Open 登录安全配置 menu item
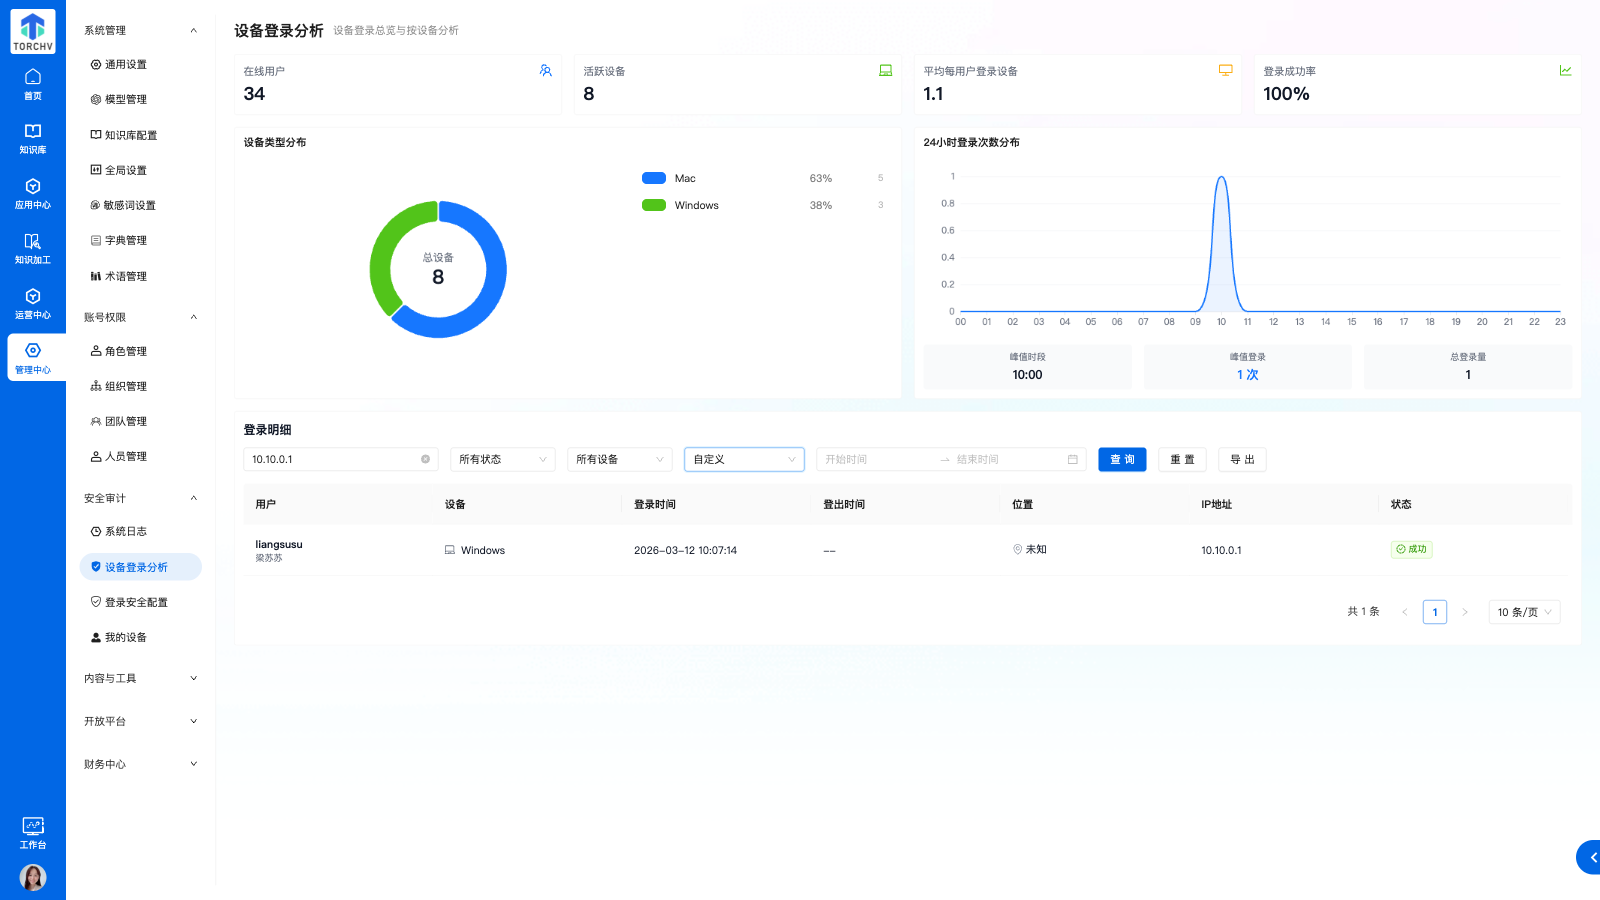This screenshot has height=900, width=1600. (x=136, y=602)
